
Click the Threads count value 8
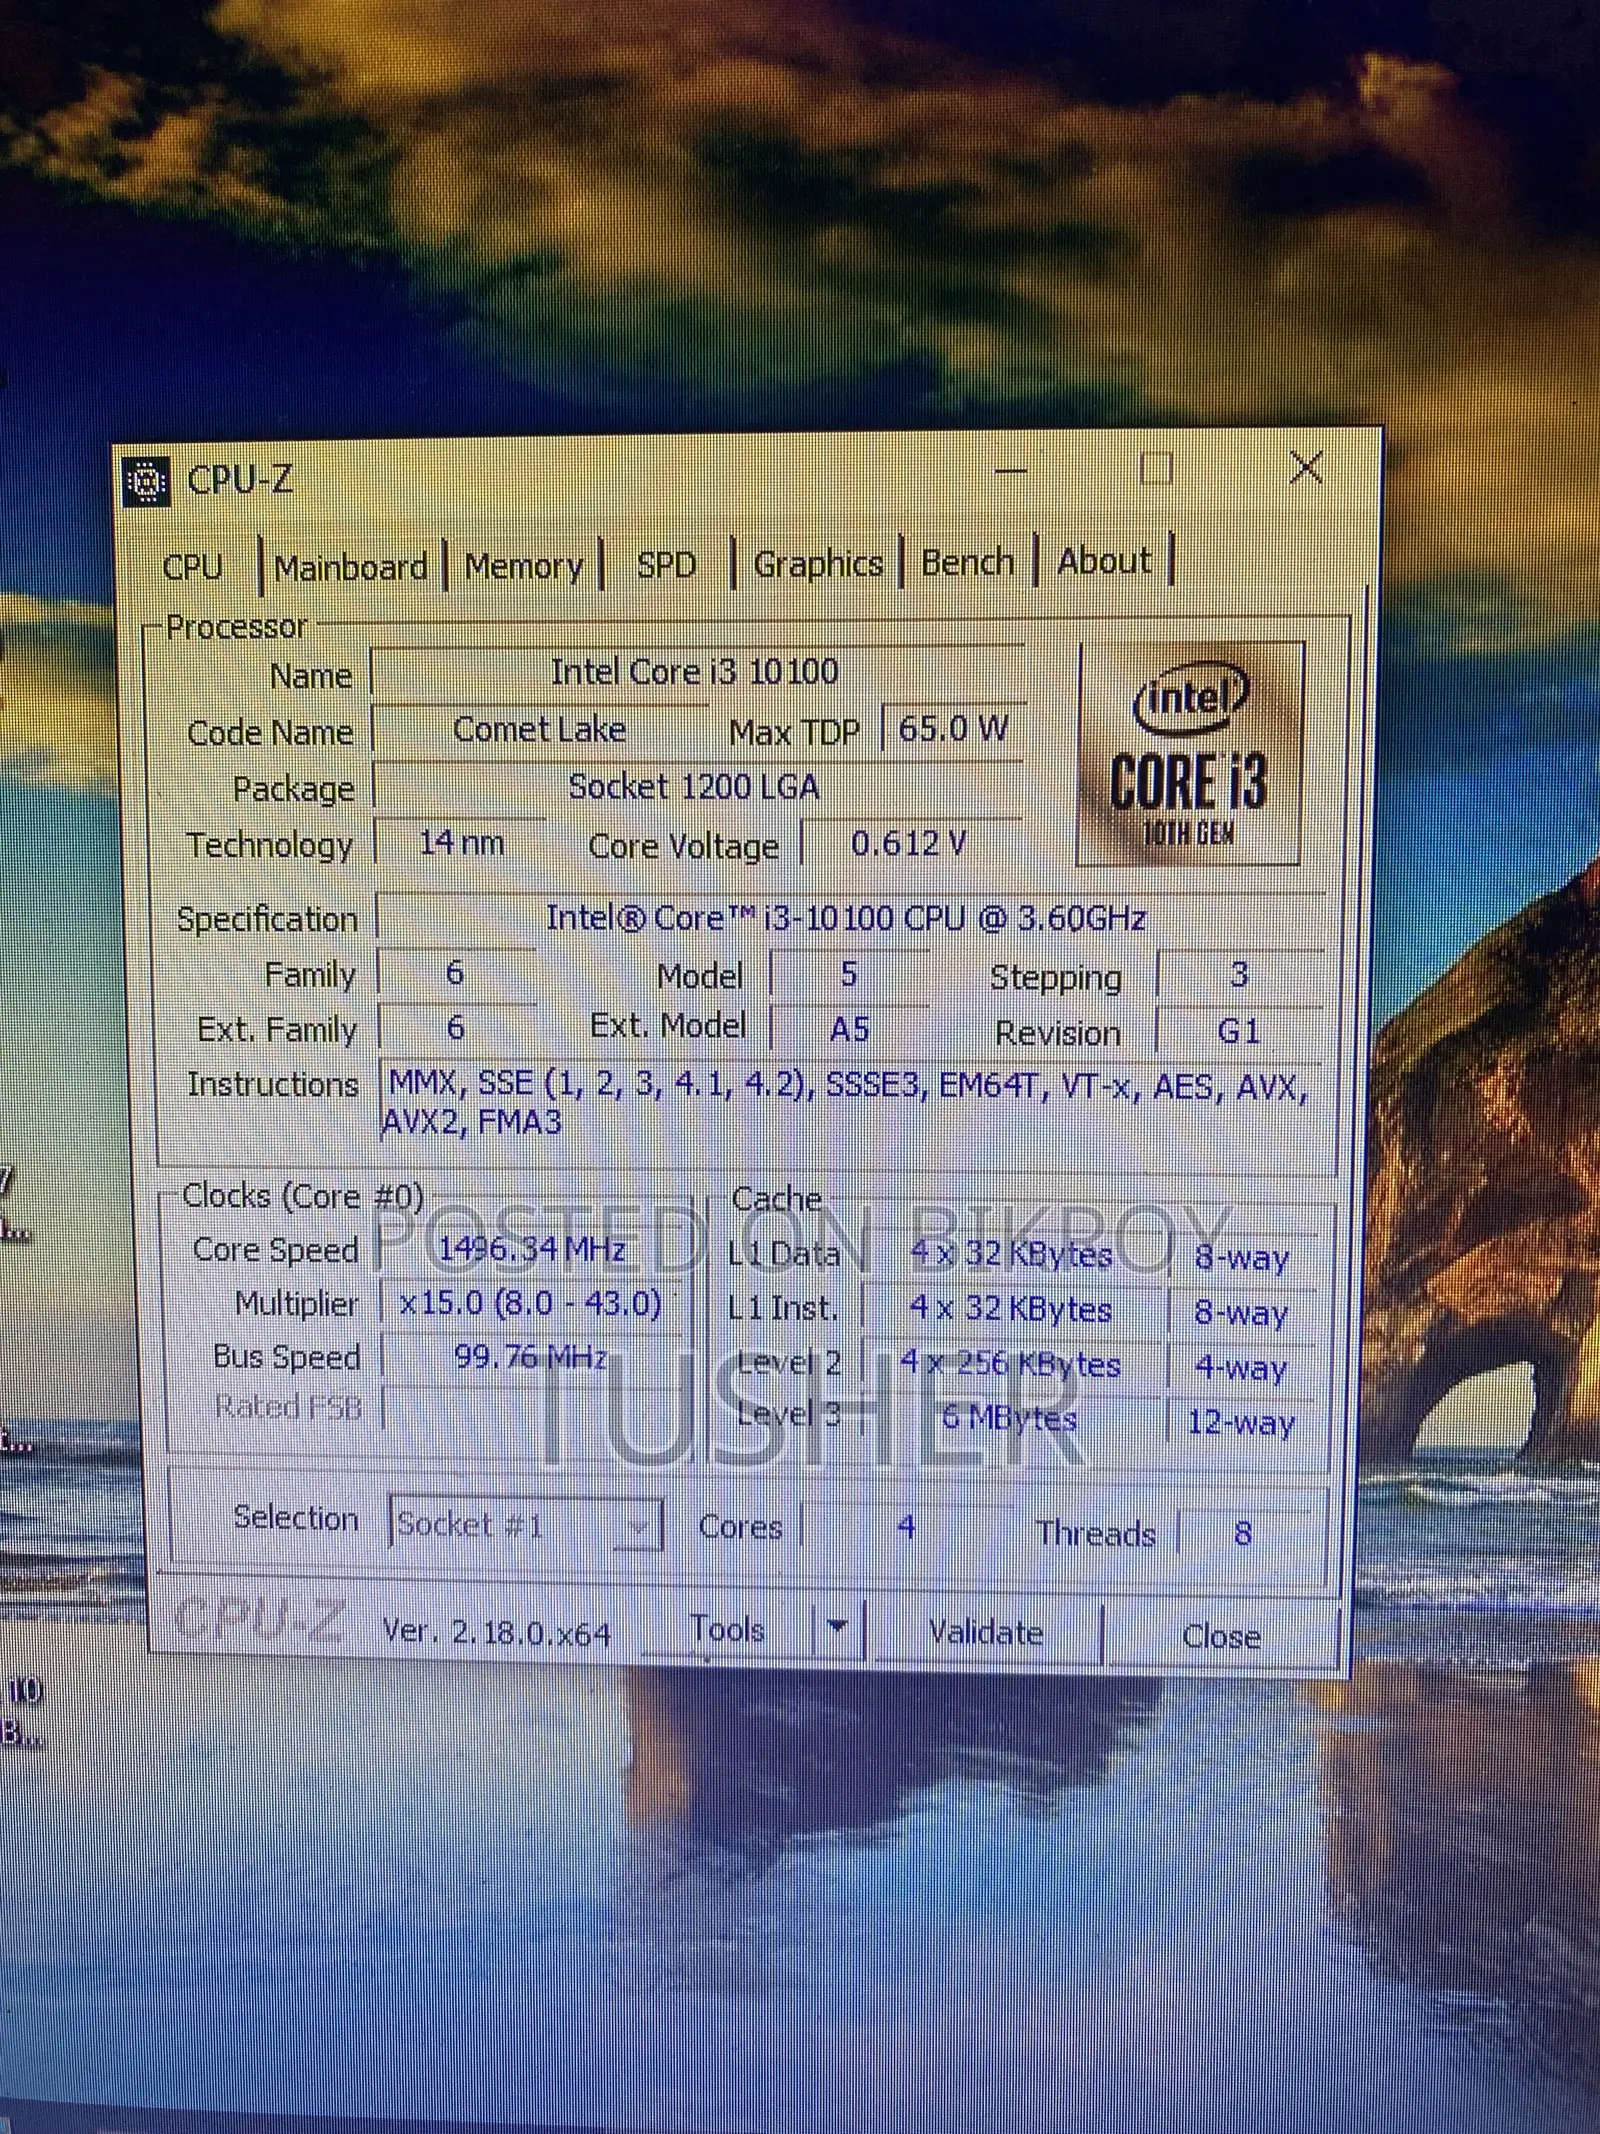coord(1243,1532)
